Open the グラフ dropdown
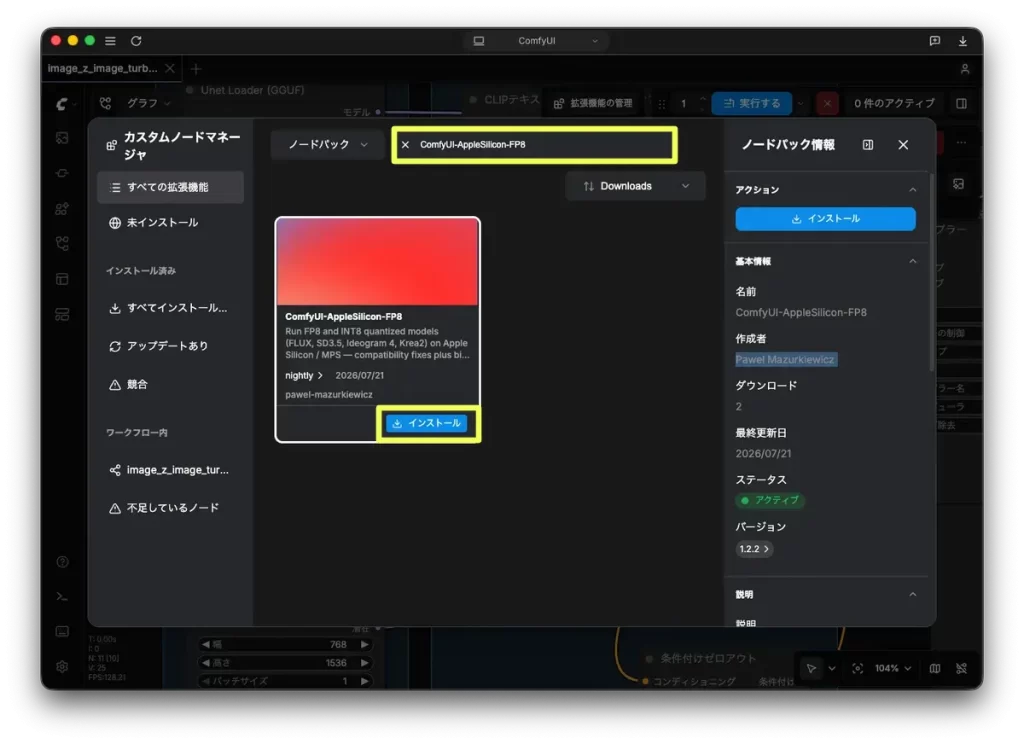This screenshot has width=1024, height=744. pos(148,103)
